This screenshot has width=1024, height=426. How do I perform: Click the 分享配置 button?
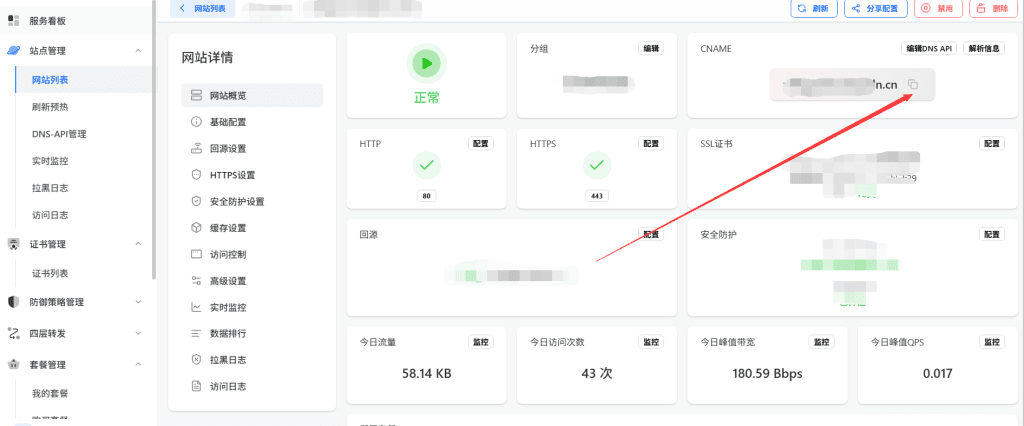click(876, 8)
